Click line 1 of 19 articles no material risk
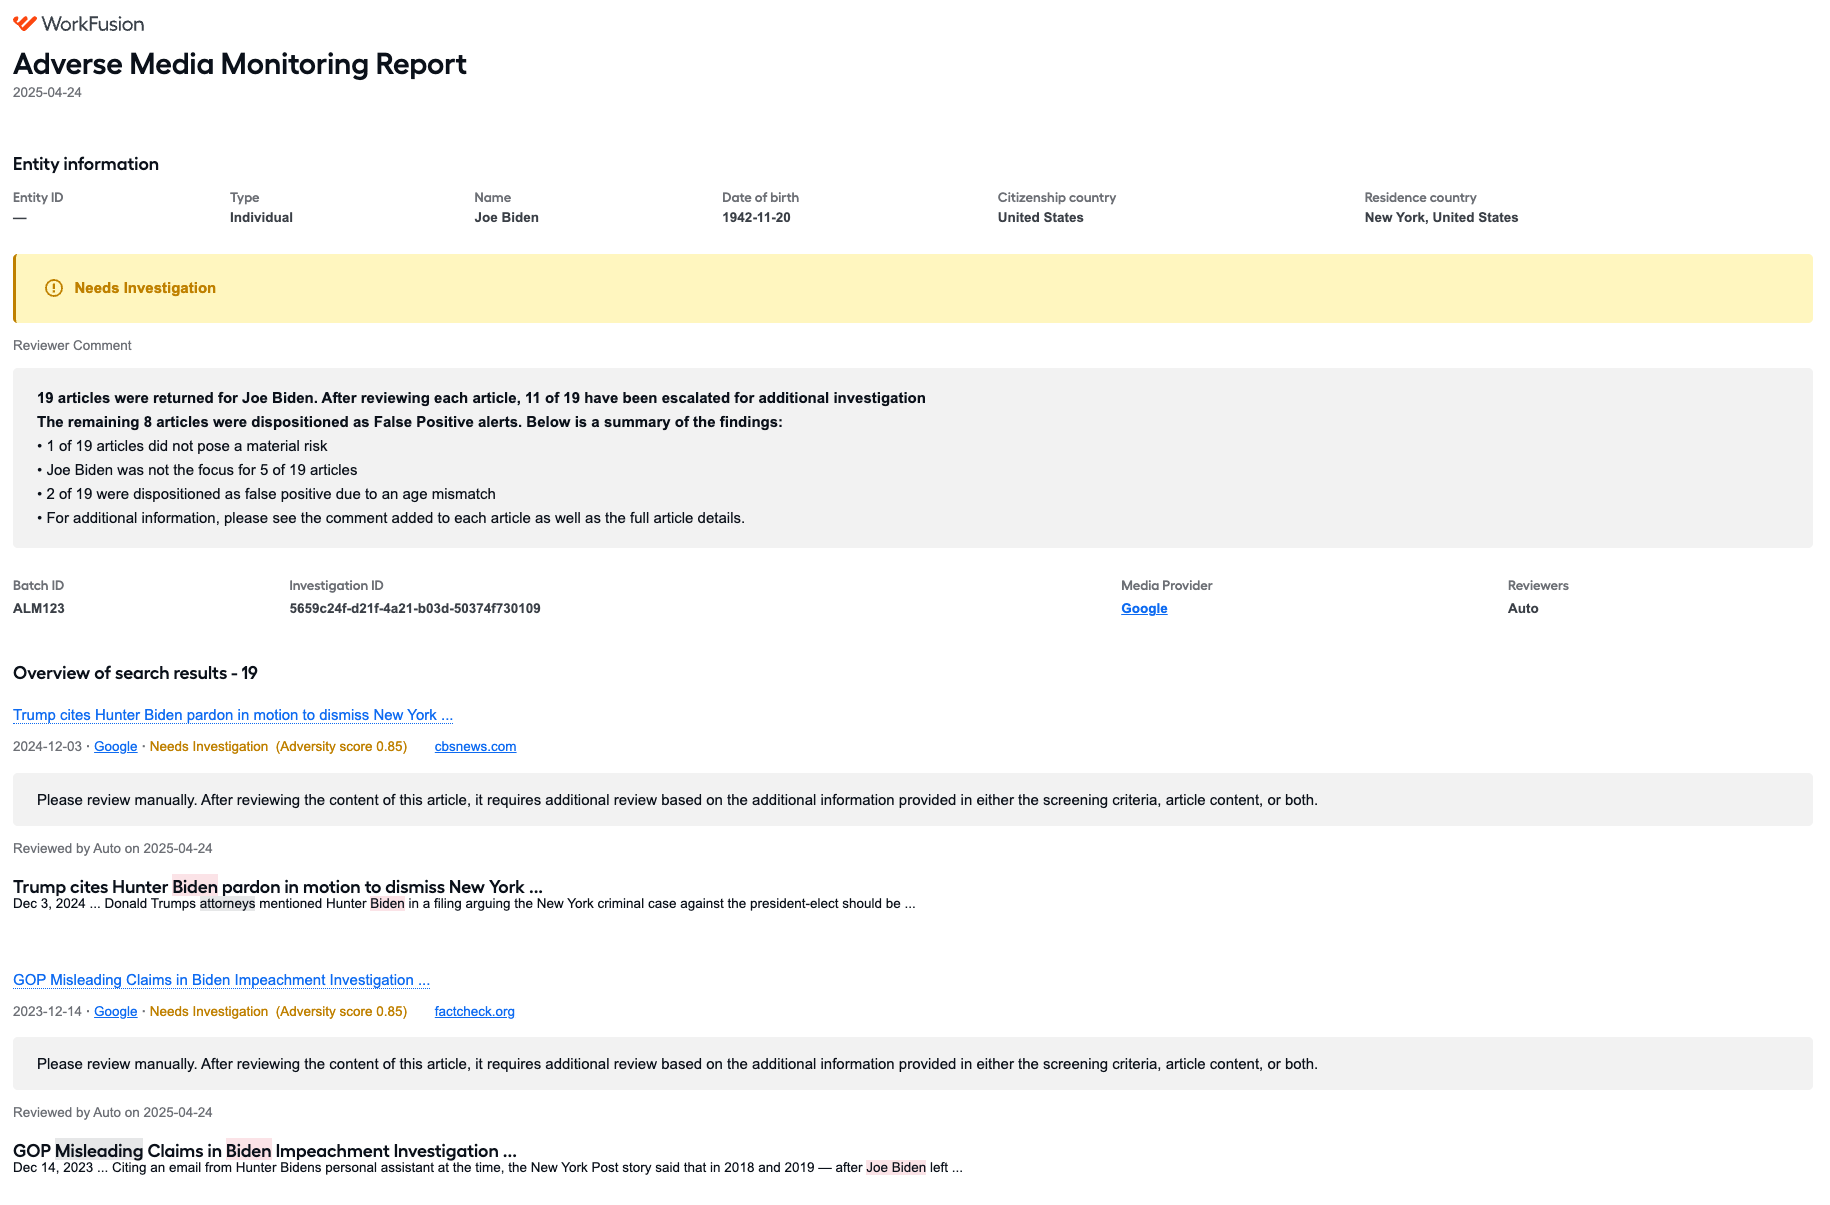 [182, 446]
